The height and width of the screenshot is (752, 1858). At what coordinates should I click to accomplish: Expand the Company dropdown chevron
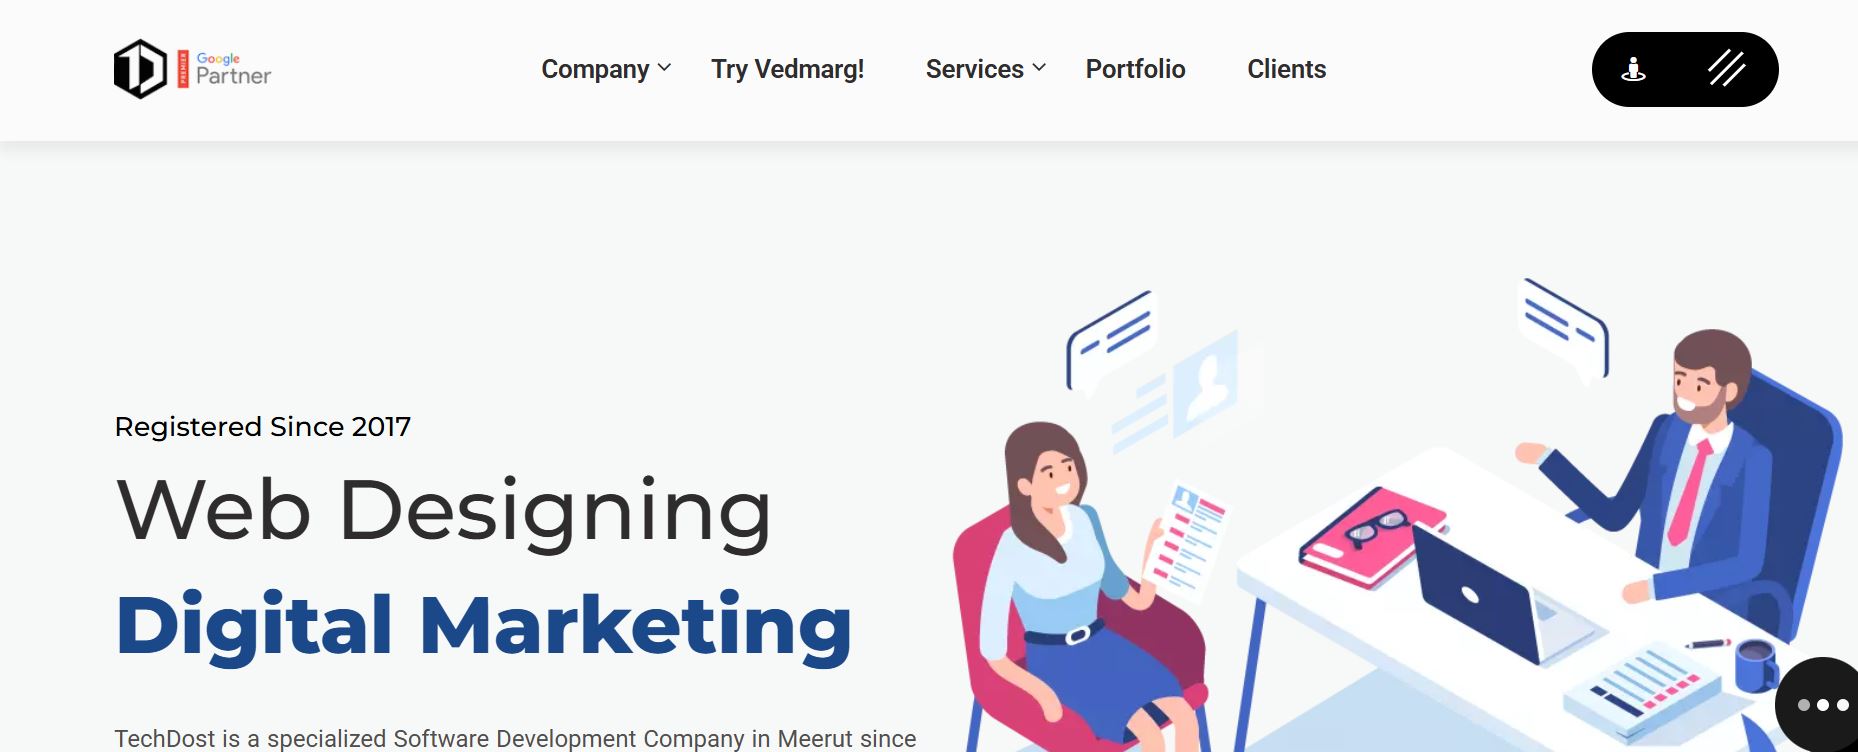[664, 68]
